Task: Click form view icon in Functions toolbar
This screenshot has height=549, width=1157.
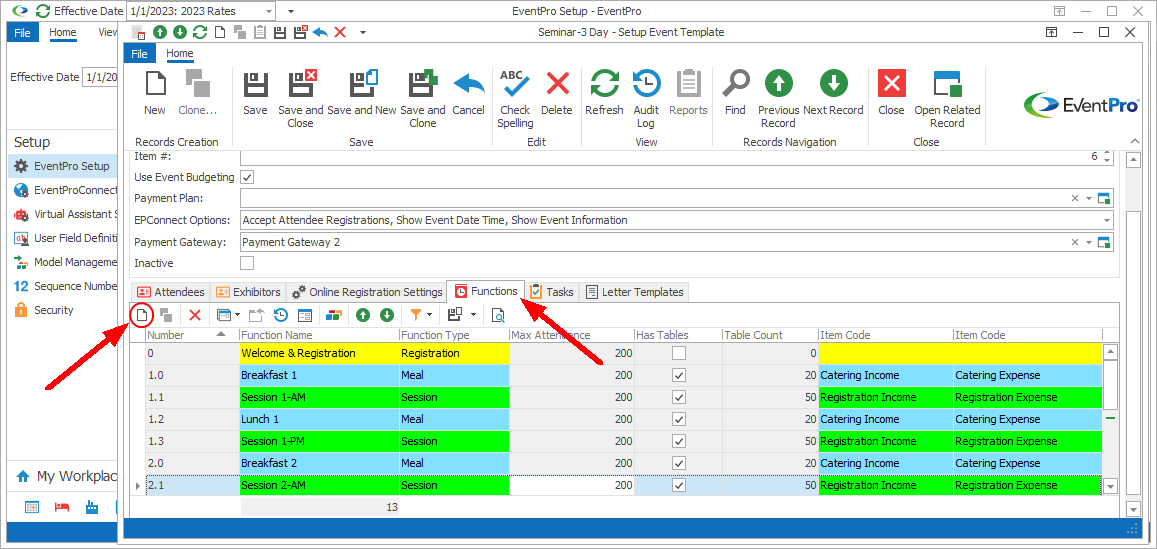Action: [305, 315]
